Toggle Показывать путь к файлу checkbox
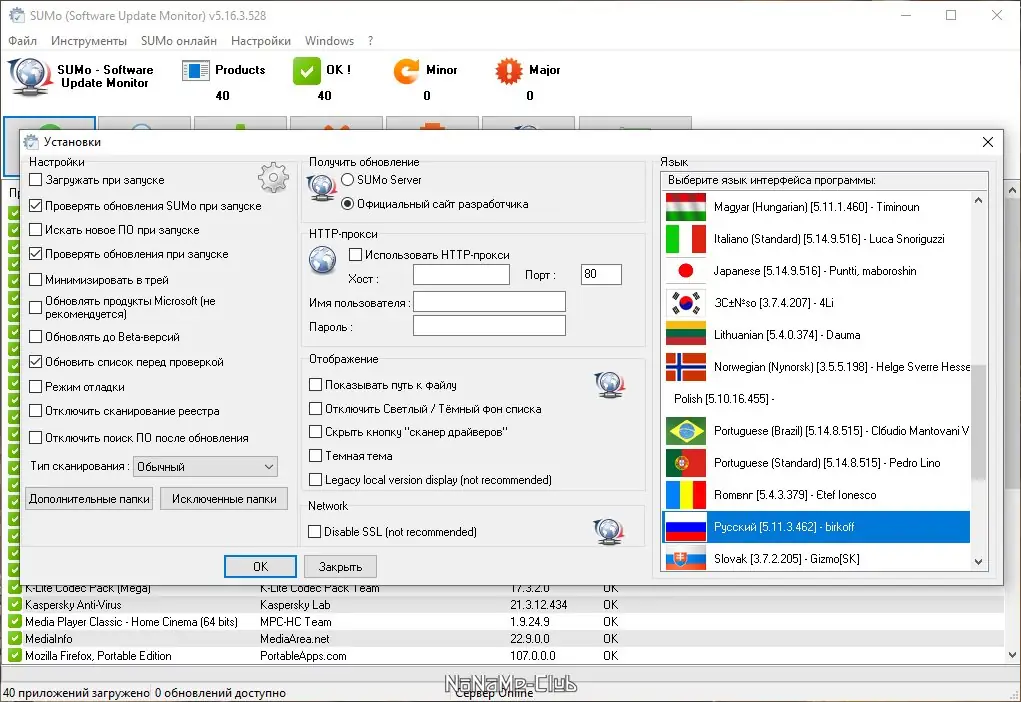 315,385
